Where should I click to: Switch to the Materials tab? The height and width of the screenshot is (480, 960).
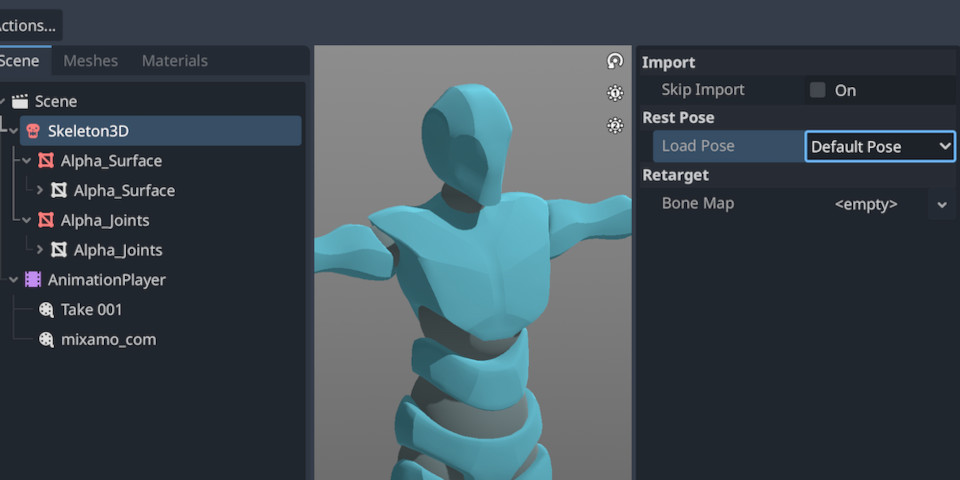[x=174, y=61]
